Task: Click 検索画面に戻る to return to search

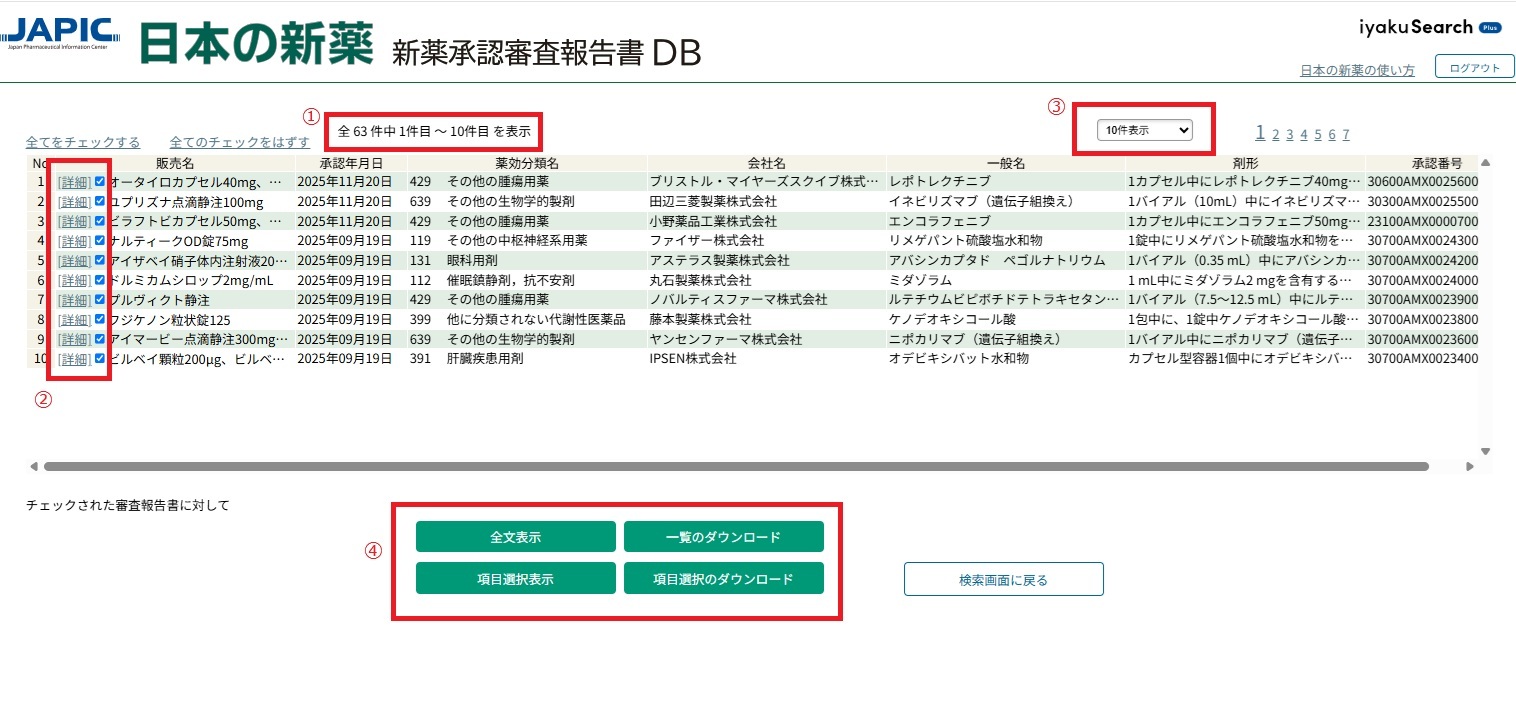Action: (x=1004, y=579)
